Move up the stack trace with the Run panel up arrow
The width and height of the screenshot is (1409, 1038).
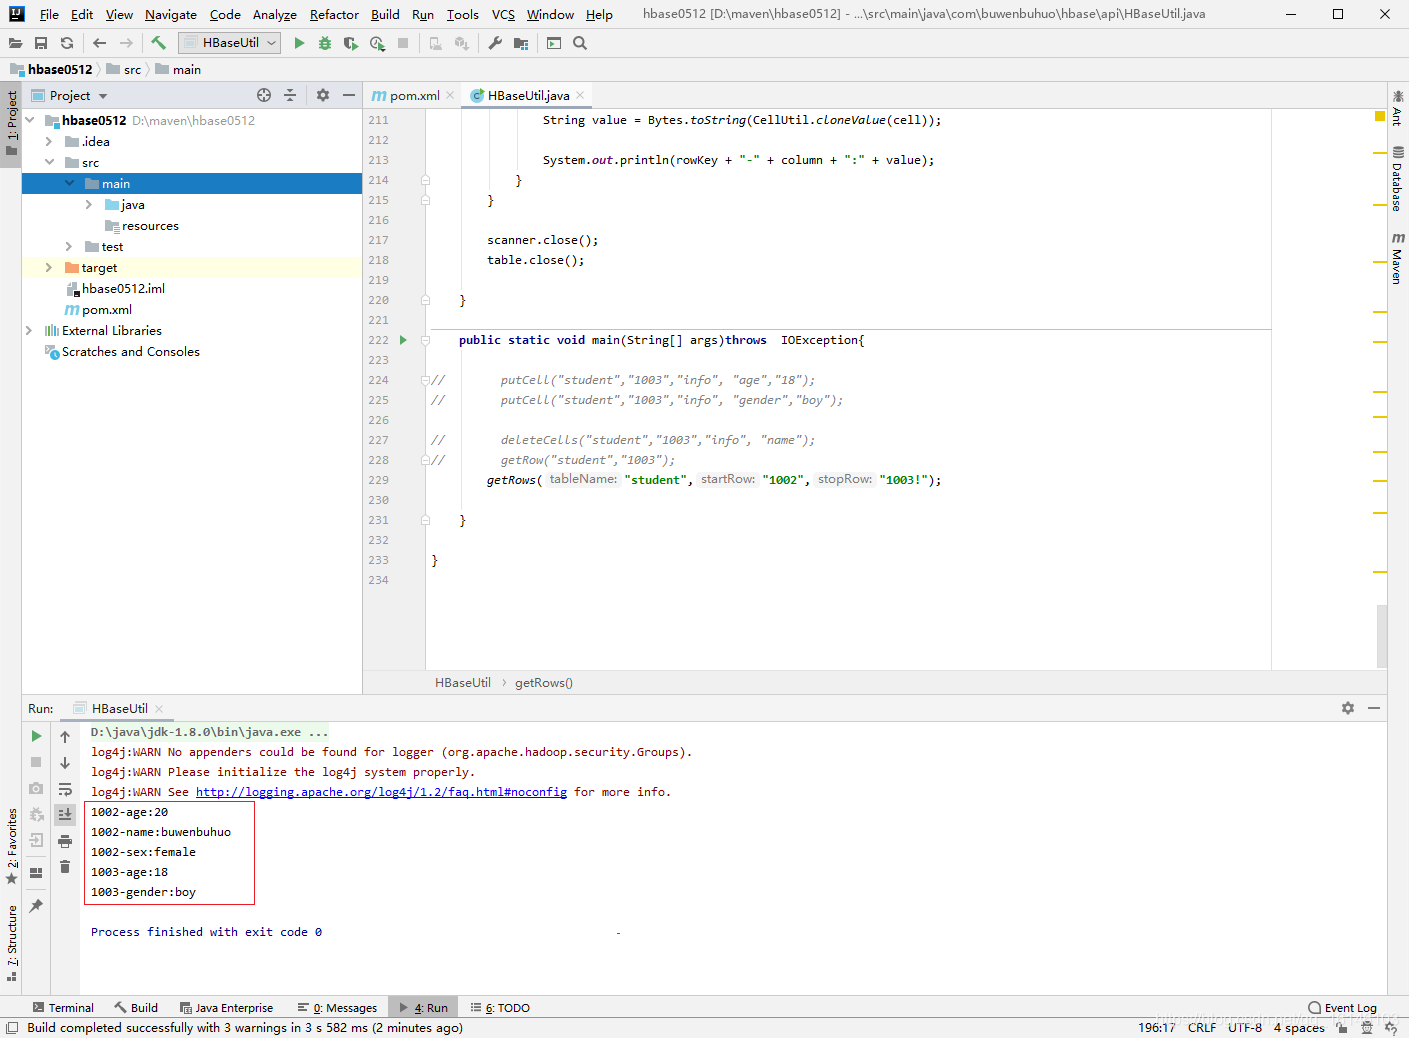tap(65, 737)
